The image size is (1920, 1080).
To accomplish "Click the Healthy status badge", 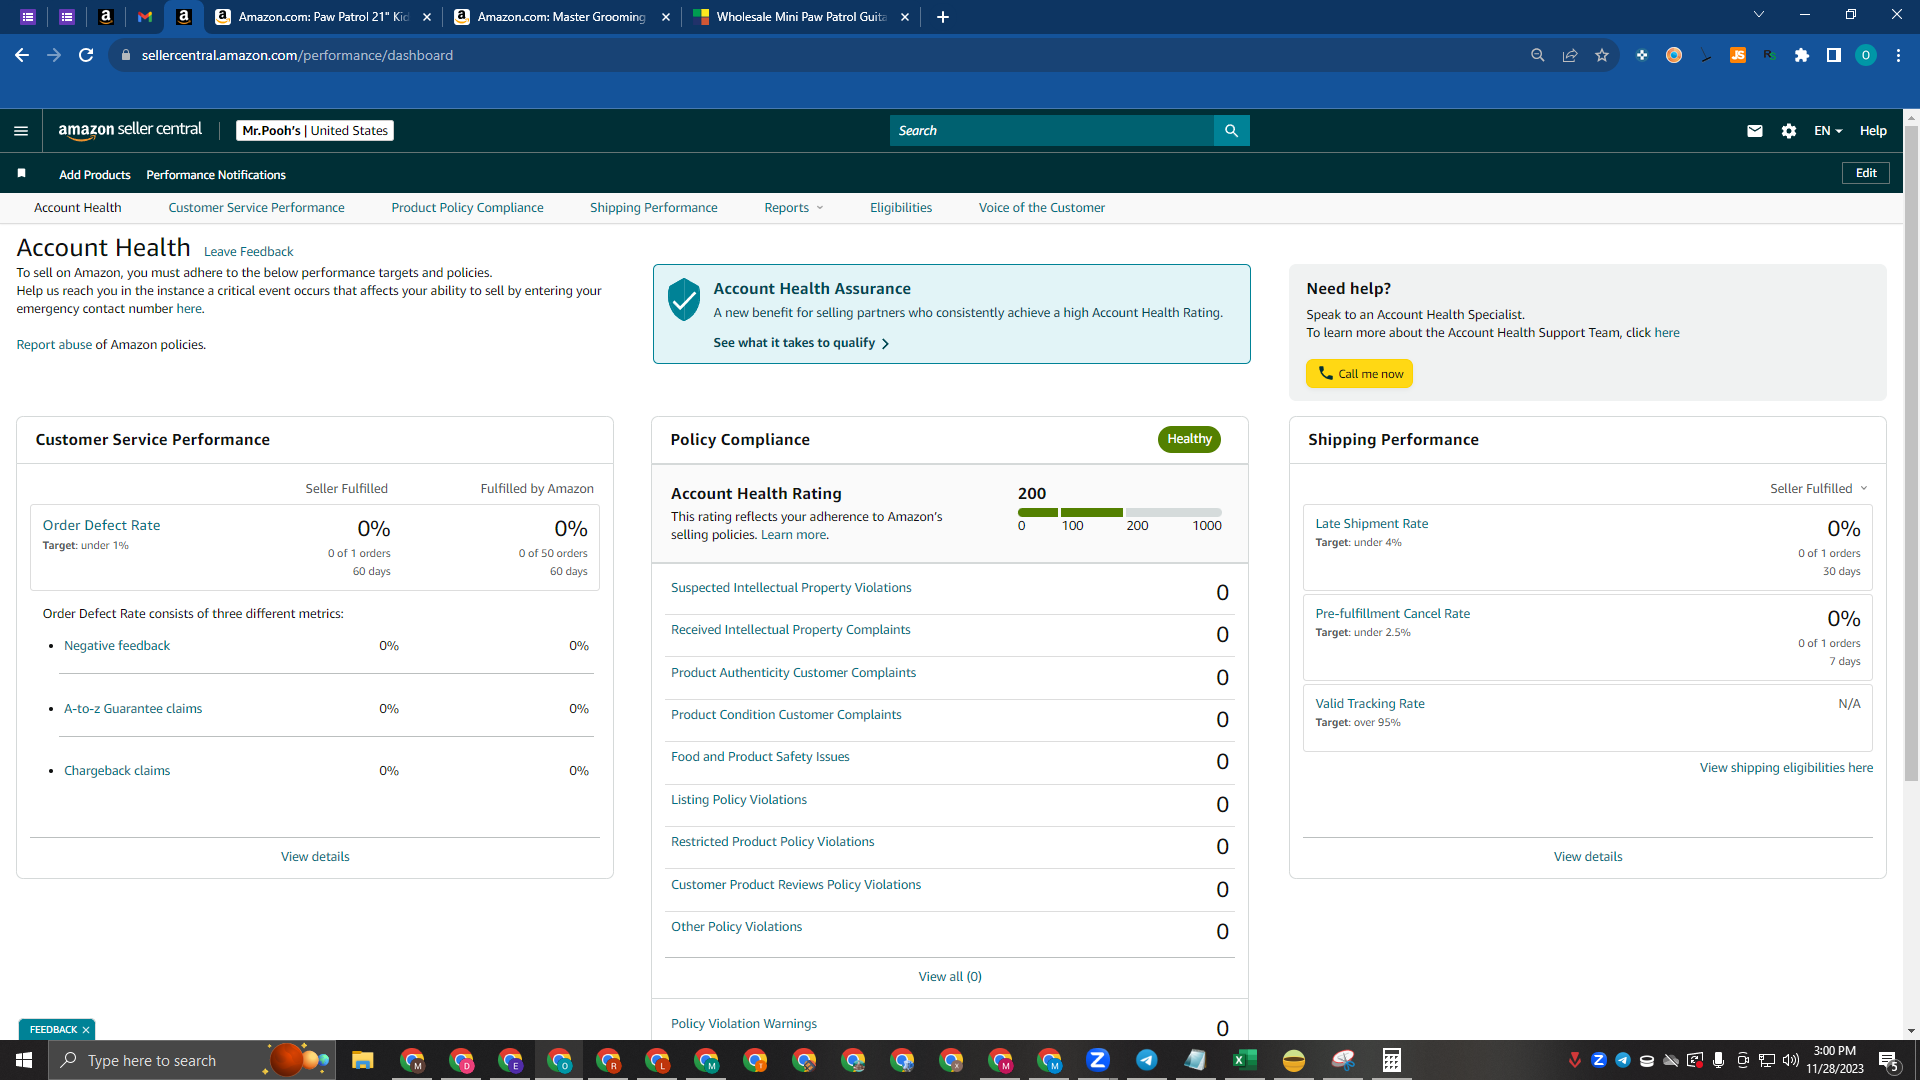I will 1189,439.
